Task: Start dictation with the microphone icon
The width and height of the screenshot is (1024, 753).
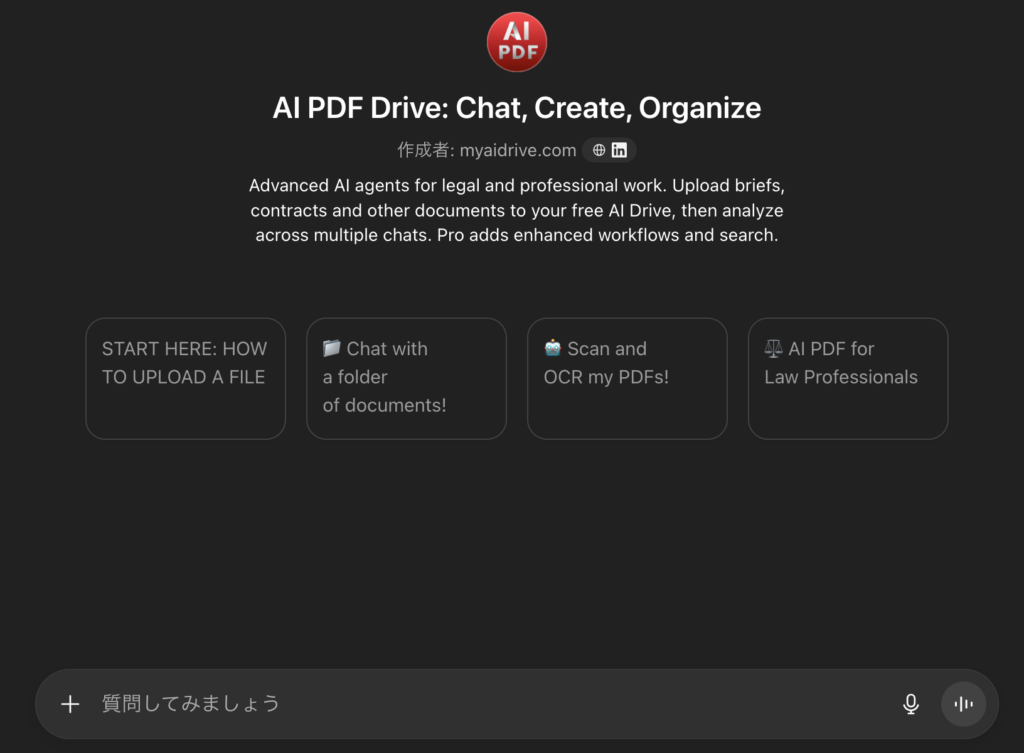Action: click(x=910, y=704)
